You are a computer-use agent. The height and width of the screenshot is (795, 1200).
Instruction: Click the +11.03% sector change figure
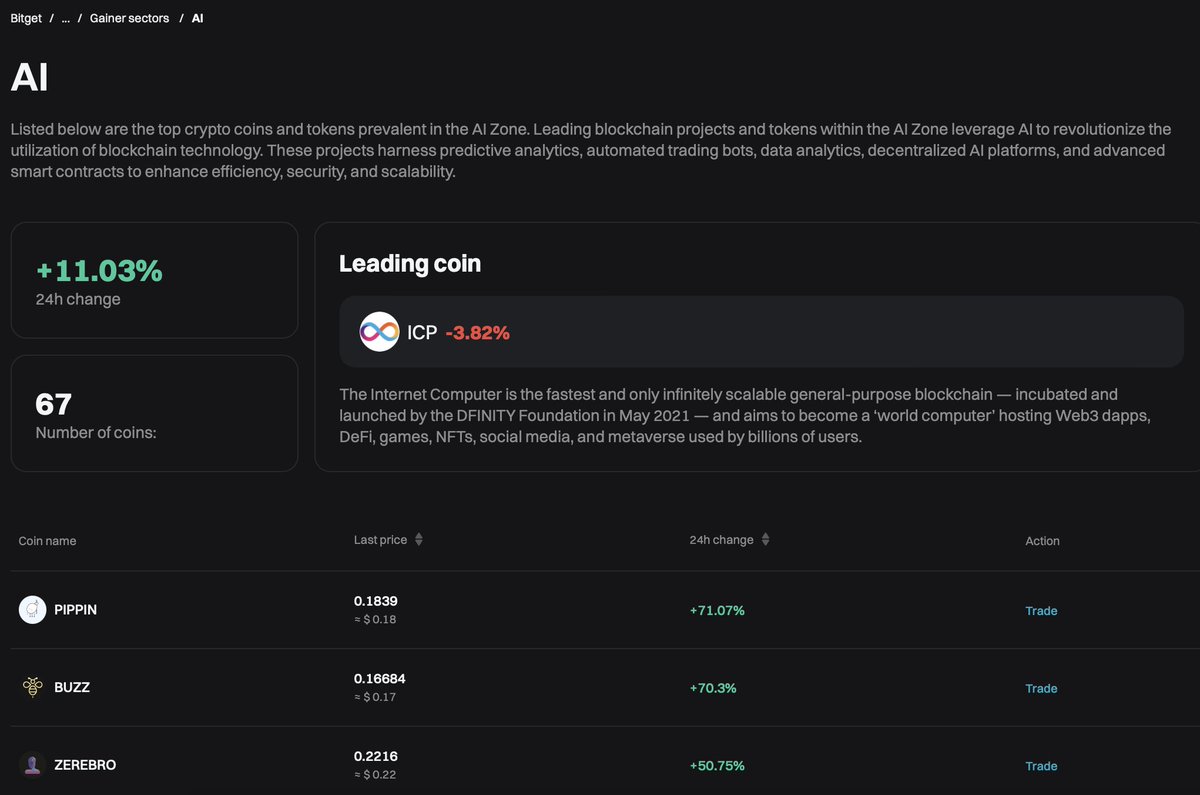coord(99,271)
